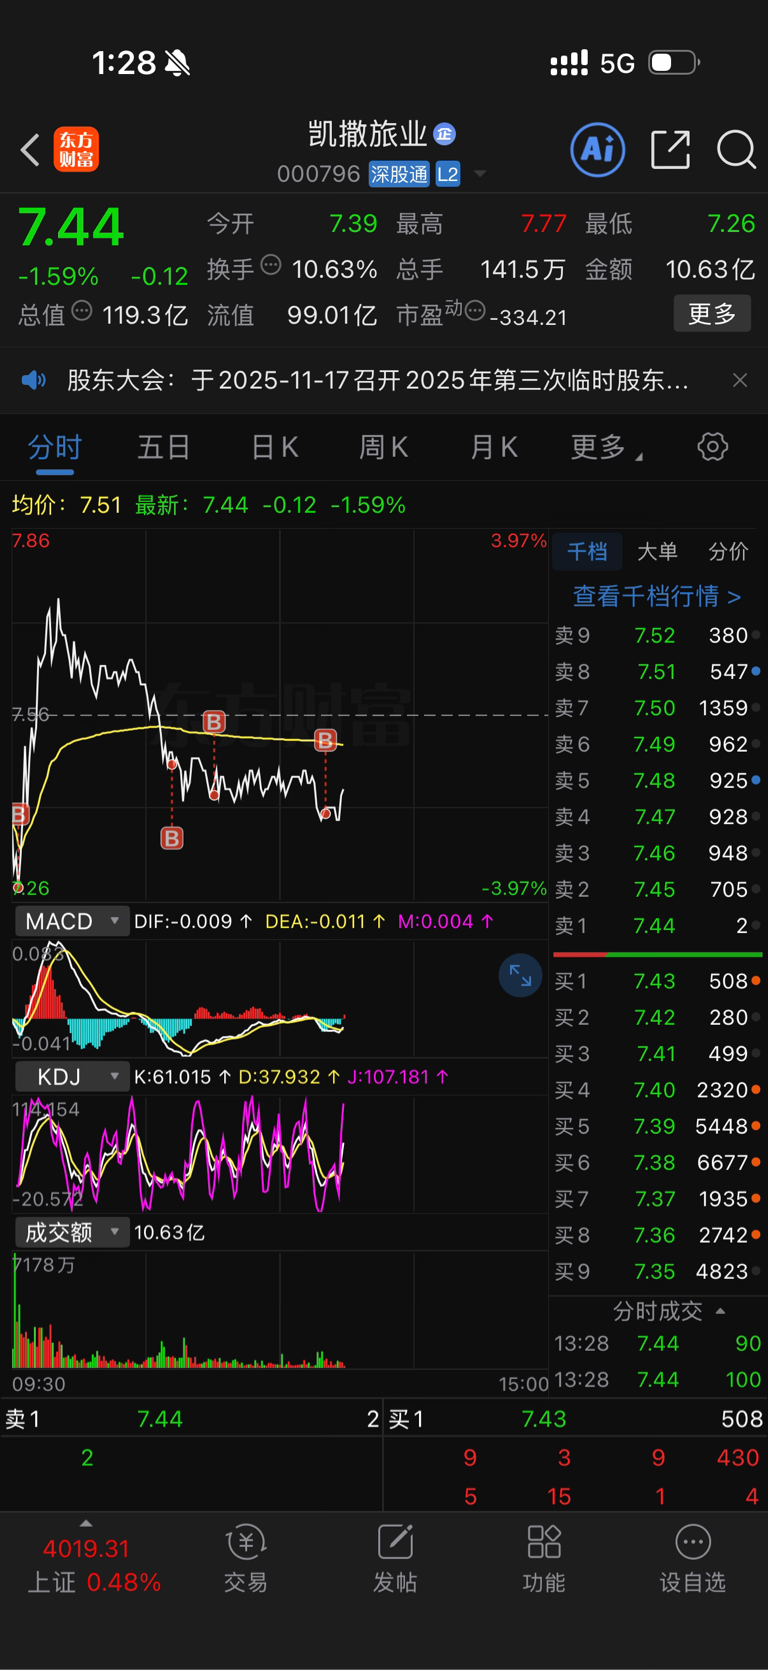The image size is (768, 1670).
Task: Tap the info icon next to 换手
Action: click(x=271, y=265)
